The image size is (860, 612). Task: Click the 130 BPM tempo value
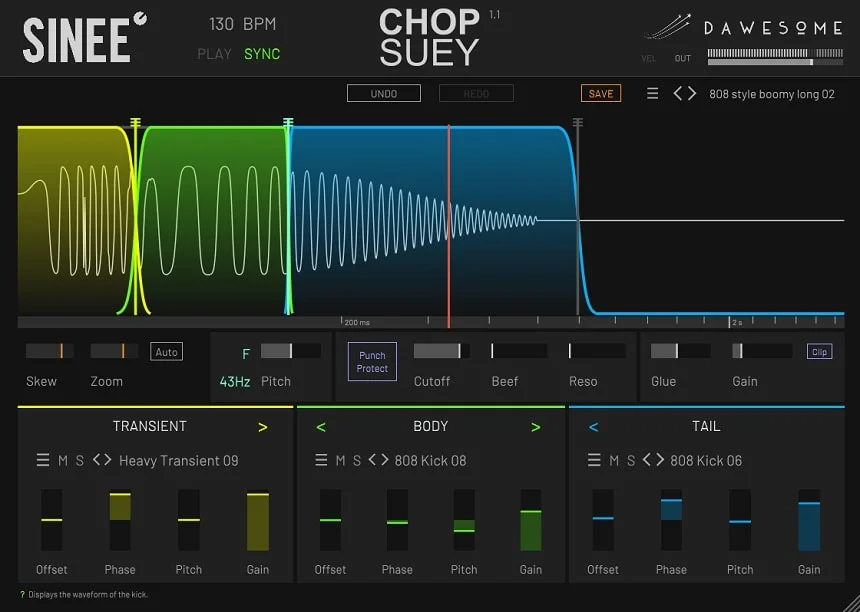pyautogui.click(x=242, y=24)
